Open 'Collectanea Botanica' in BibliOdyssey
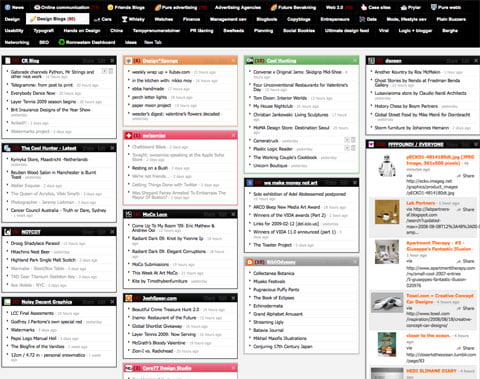The width and height of the screenshot is (480, 379). point(274,273)
